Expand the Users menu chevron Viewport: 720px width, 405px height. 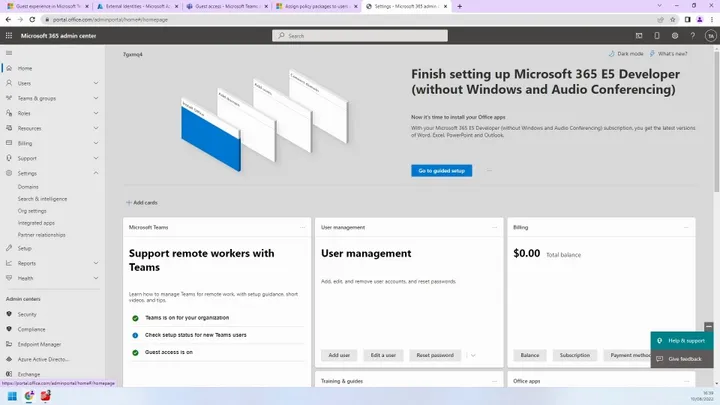96,83
